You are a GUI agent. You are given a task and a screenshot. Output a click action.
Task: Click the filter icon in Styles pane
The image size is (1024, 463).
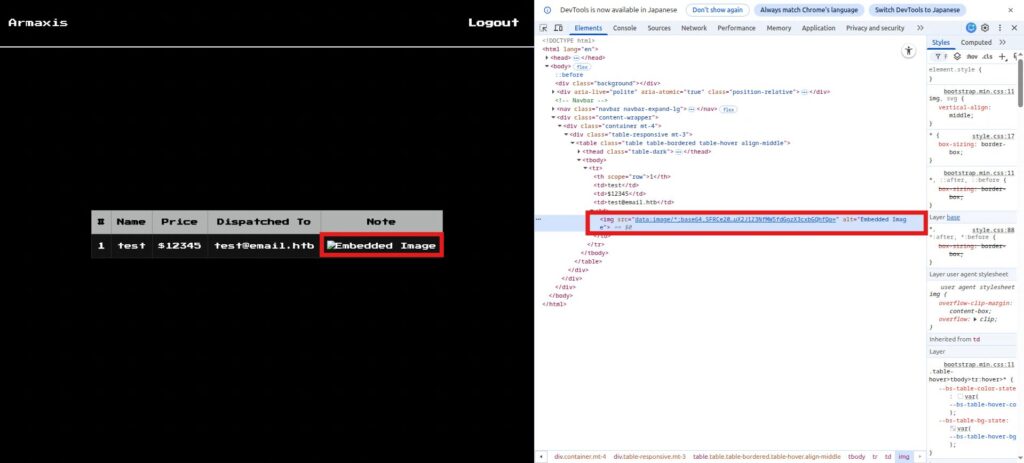click(937, 57)
